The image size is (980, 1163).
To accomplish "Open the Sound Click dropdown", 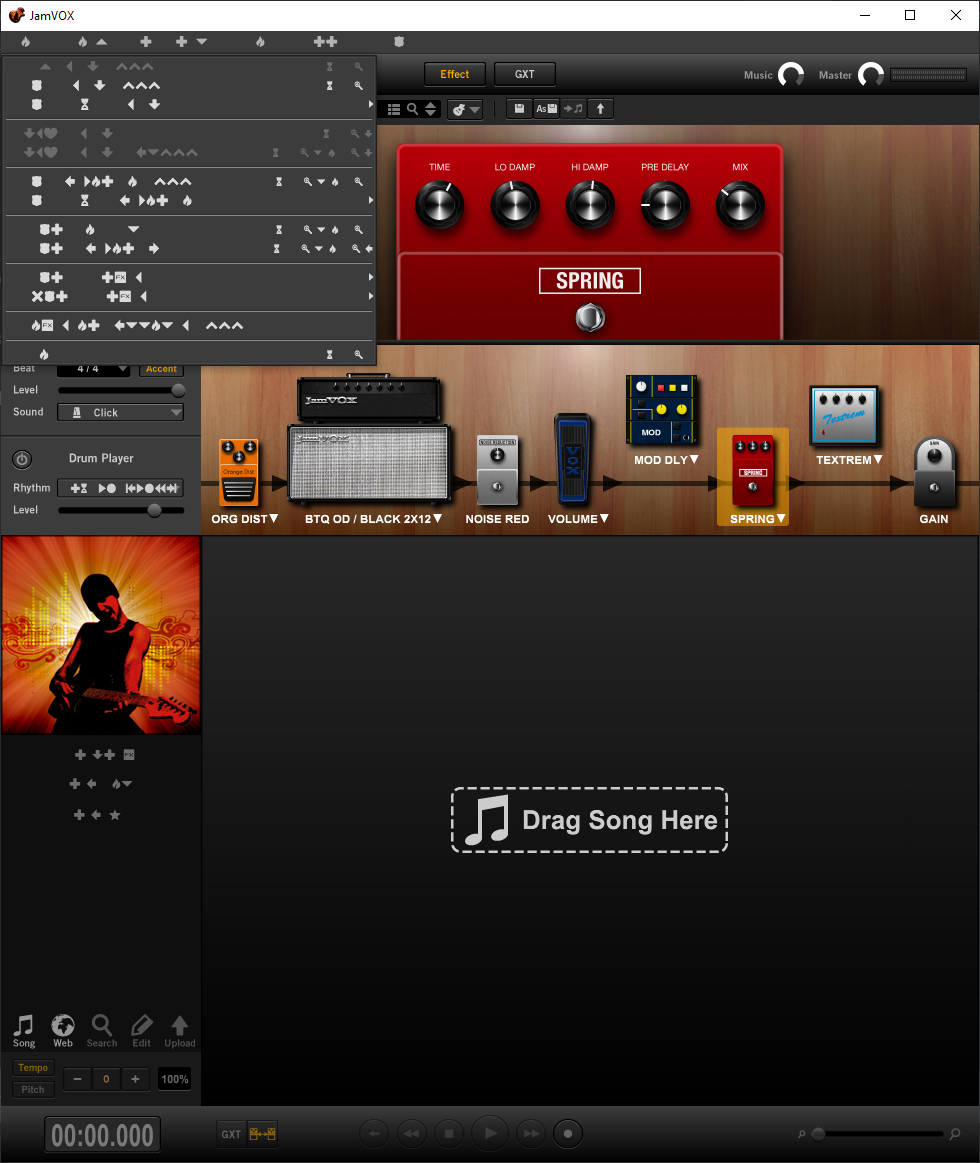I will tap(120, 412).
